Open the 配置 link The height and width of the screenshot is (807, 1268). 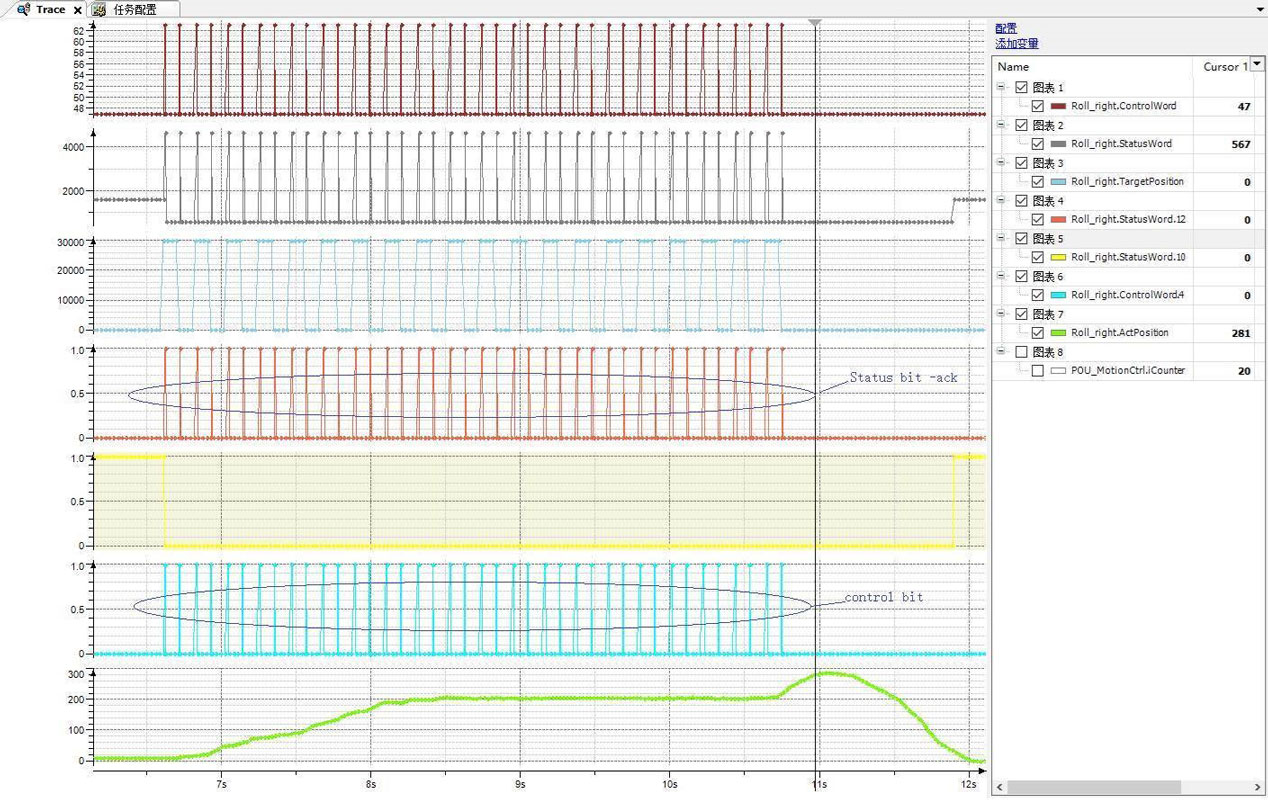(1006, 28)
